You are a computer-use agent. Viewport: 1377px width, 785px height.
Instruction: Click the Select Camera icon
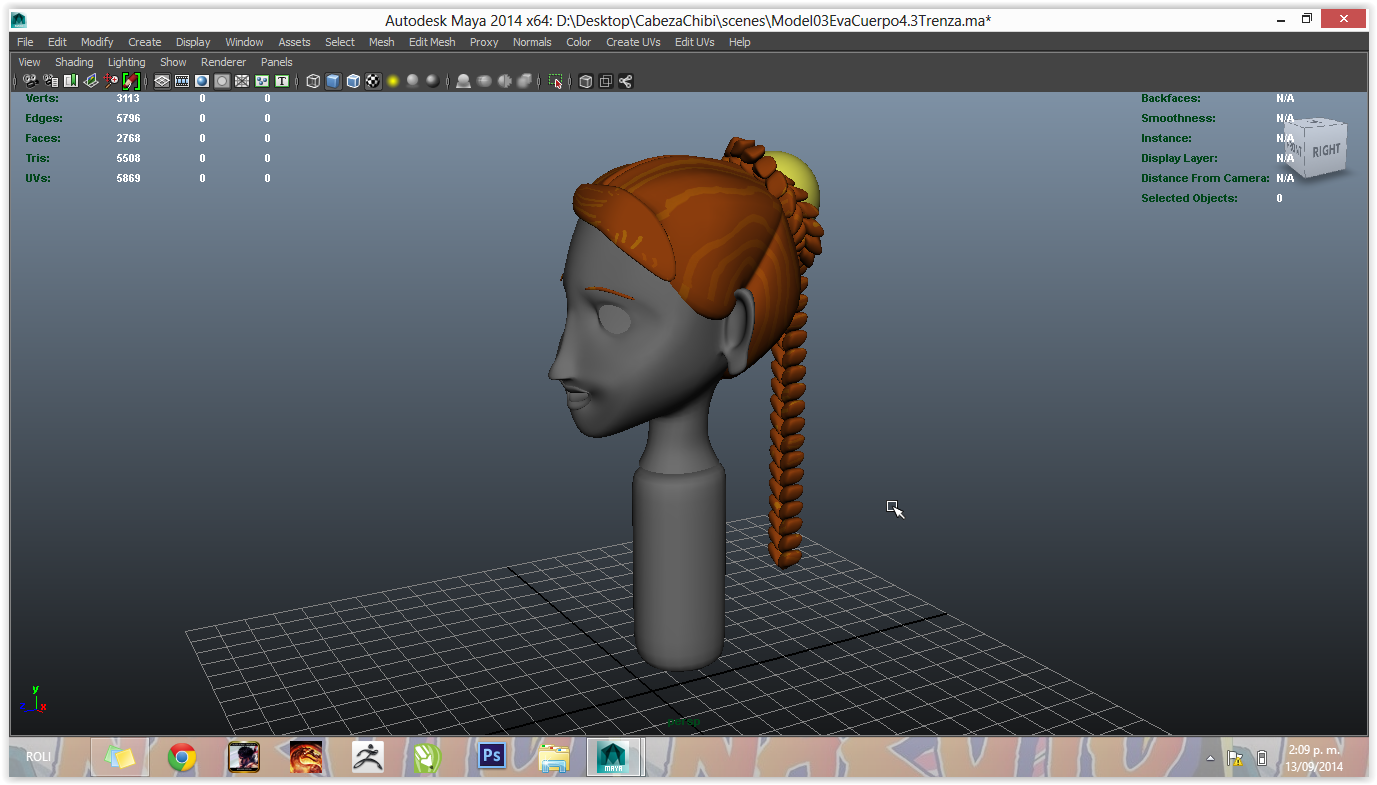click(31, 81)
